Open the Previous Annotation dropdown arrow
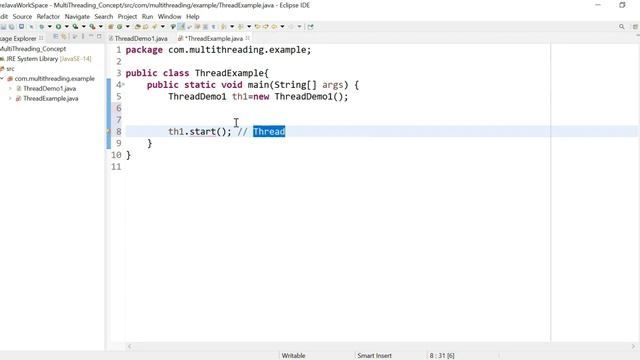Image resolution: width=640 pixels, height=360 pixels. click(x=249, y=27)
